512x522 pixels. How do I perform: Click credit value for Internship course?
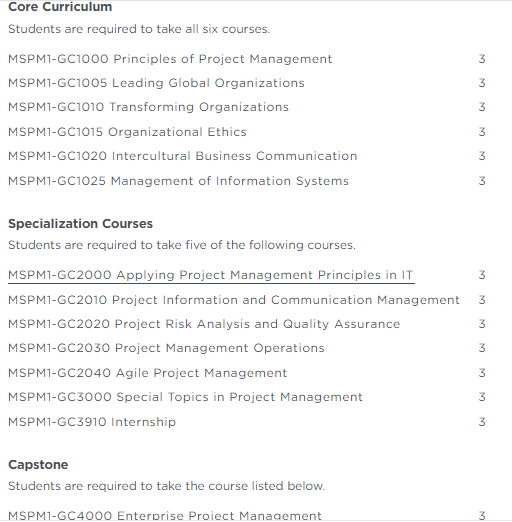(x=482, y=422)
